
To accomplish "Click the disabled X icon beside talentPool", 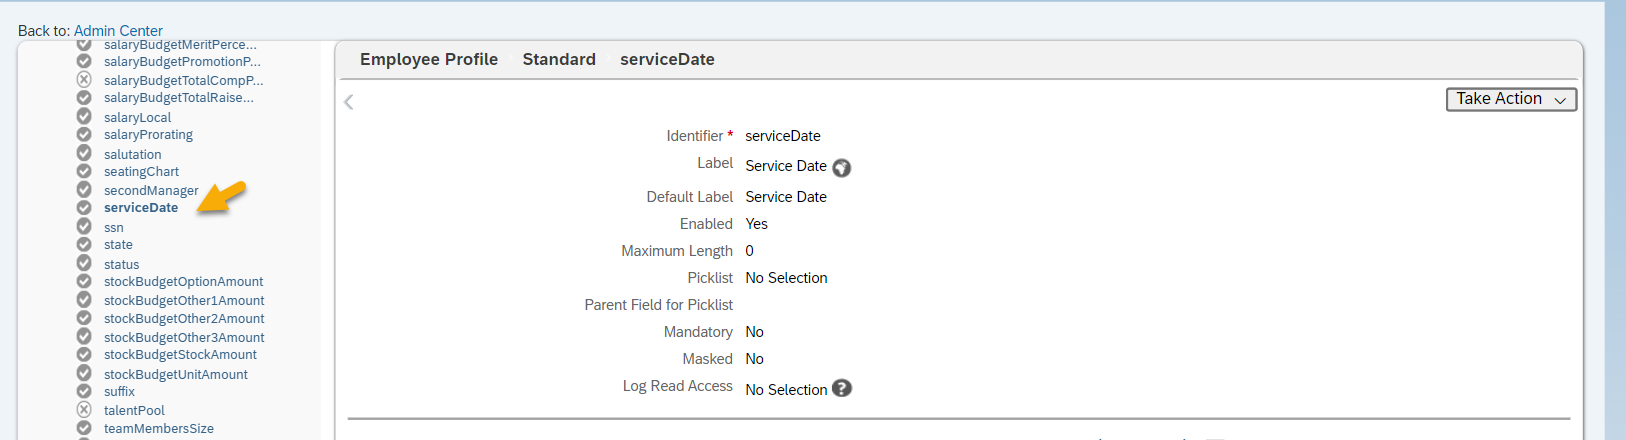I will tap(84, 410).
